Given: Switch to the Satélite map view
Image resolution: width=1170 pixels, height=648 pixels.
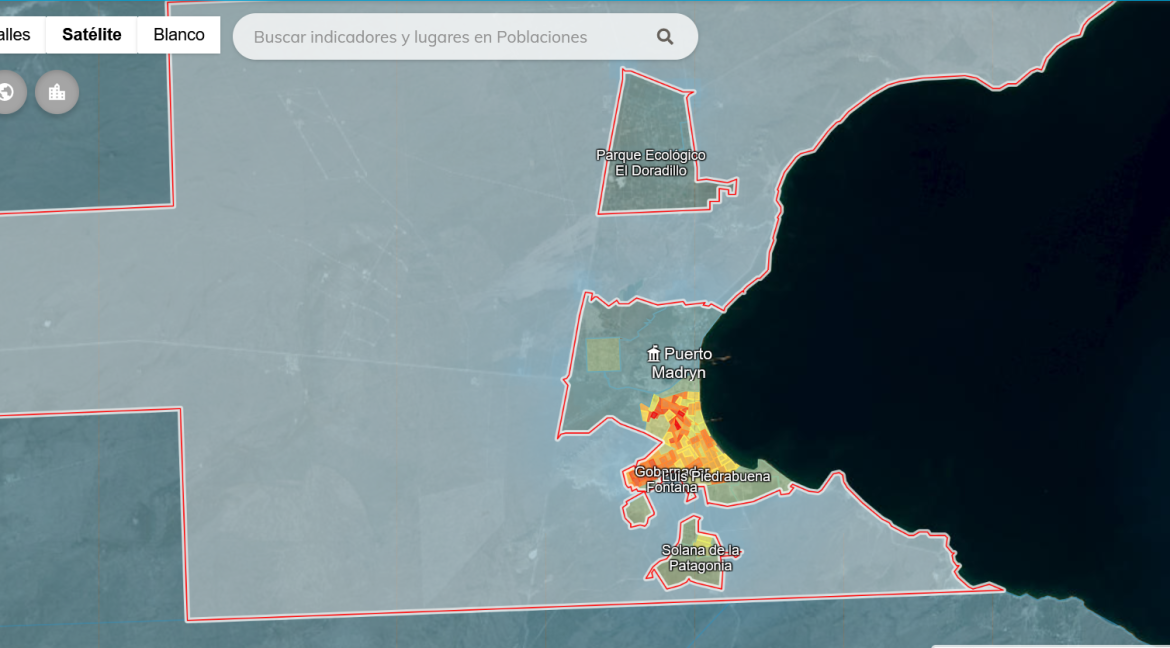Looking at the screenshot, I should [x=91, y=35].
